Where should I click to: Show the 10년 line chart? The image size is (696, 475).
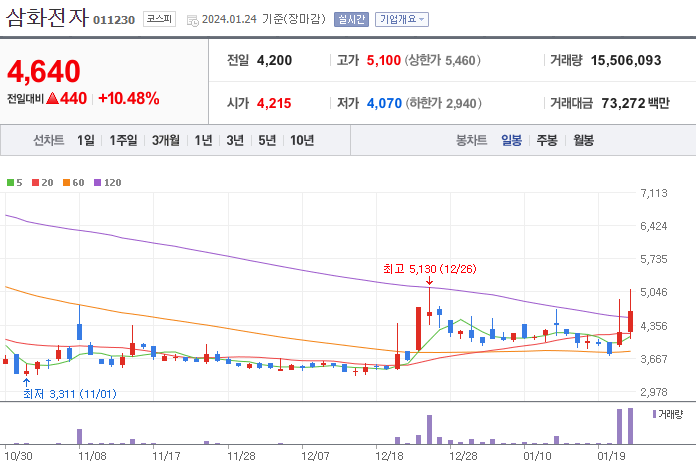click(302, 140)
